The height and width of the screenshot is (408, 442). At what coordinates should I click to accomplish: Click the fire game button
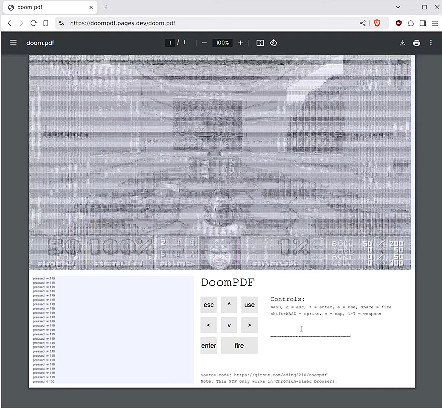pos(239,345)
